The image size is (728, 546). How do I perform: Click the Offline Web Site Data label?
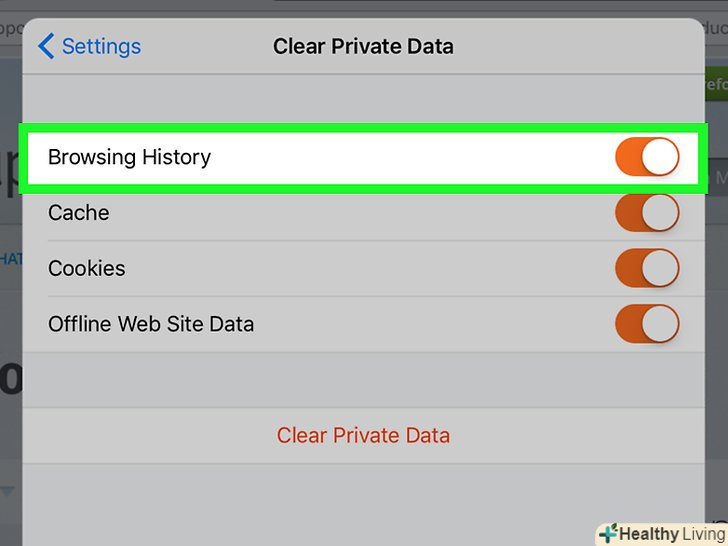pyautogui.click(x=151, y=324)
